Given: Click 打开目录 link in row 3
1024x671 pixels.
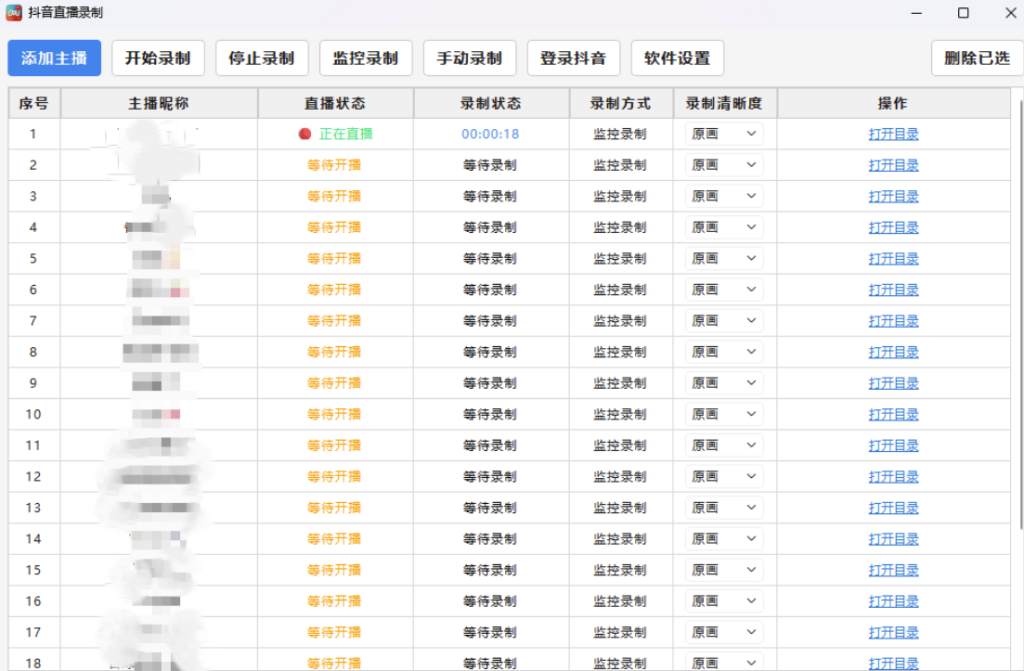Looking at the screenshot, I should [x=893, y=196].
